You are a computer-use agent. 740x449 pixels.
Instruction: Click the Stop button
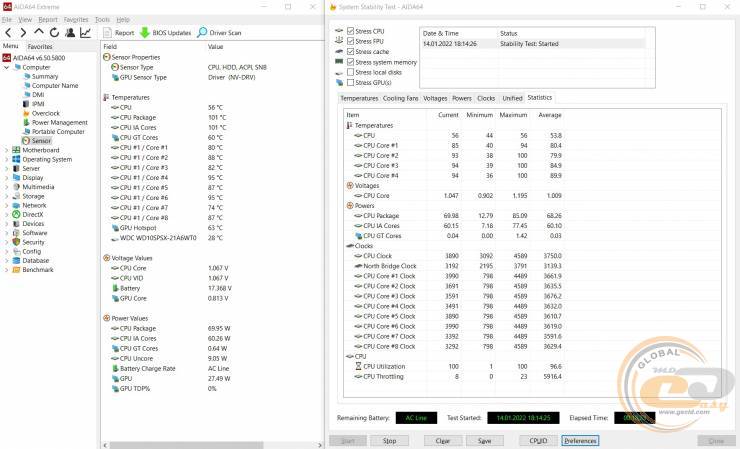[x=389, y=441]
